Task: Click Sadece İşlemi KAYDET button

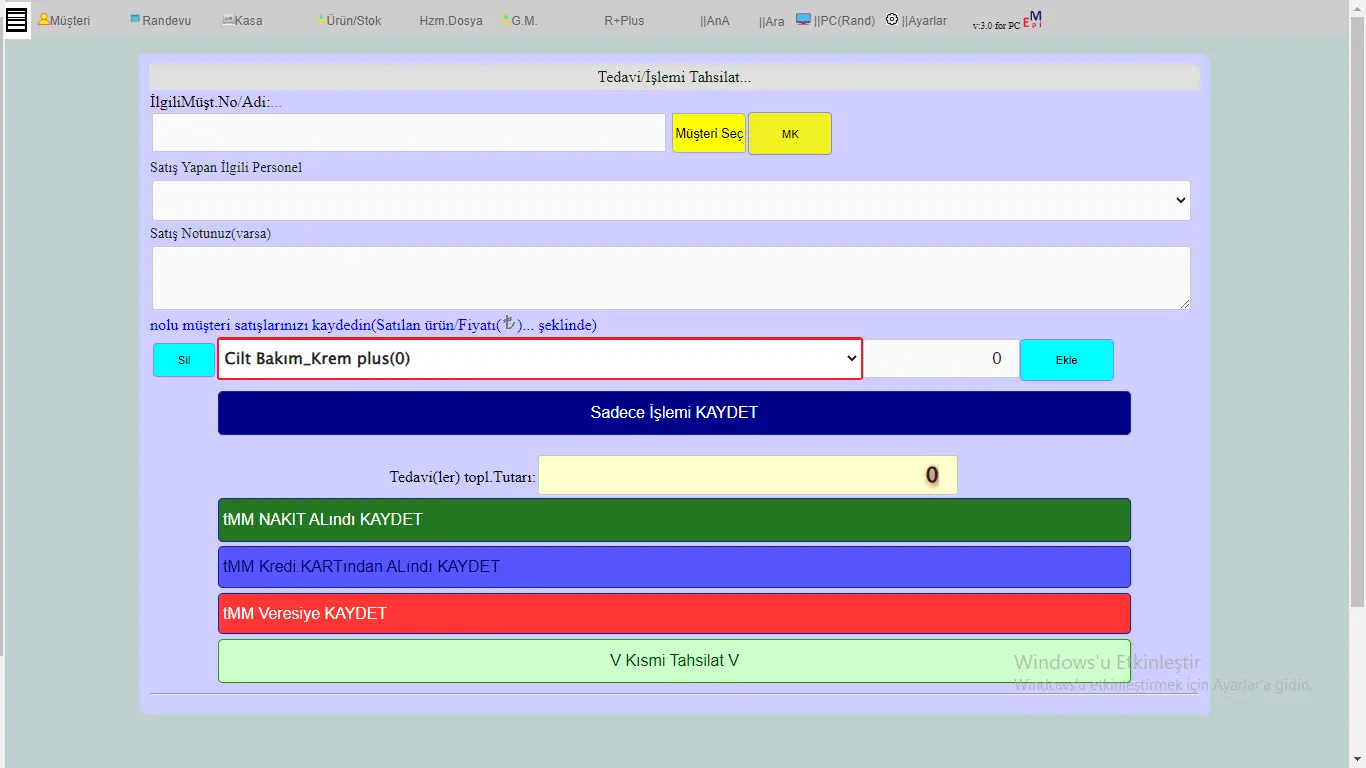Action: pyautogui.click(x=674, y=413)
